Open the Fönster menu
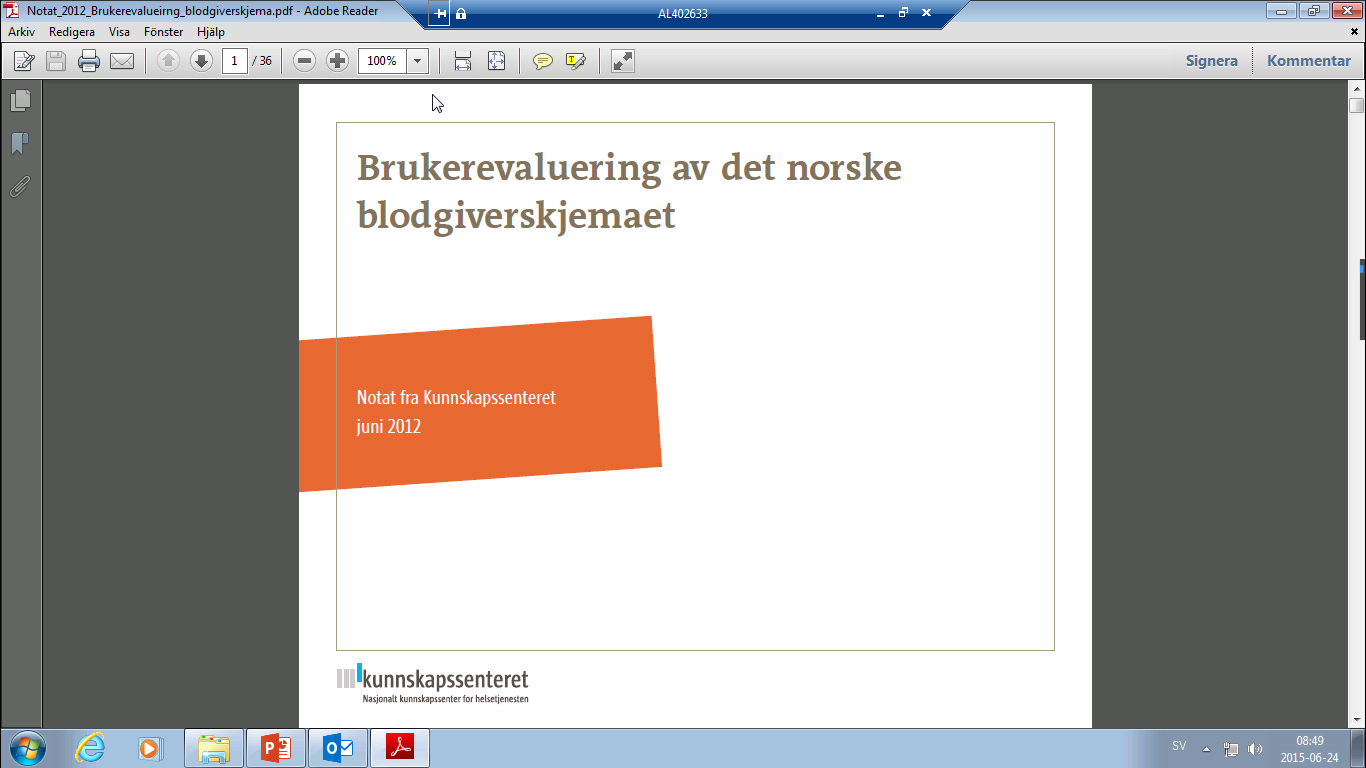Viewport: 1366px width, 768px height. [163, 32]
